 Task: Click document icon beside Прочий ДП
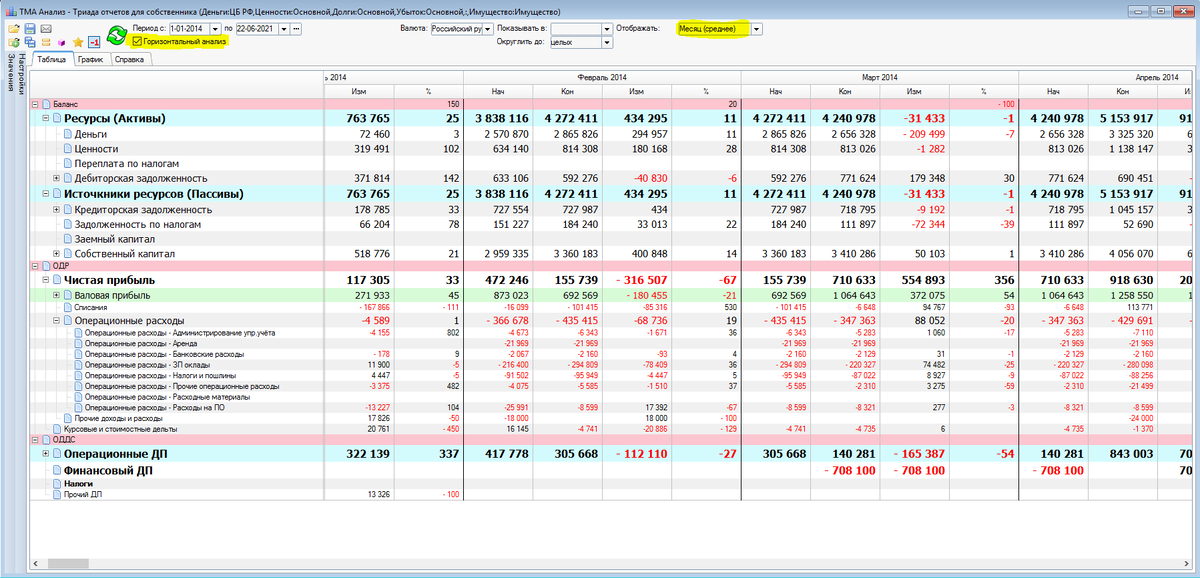point(55,494)
